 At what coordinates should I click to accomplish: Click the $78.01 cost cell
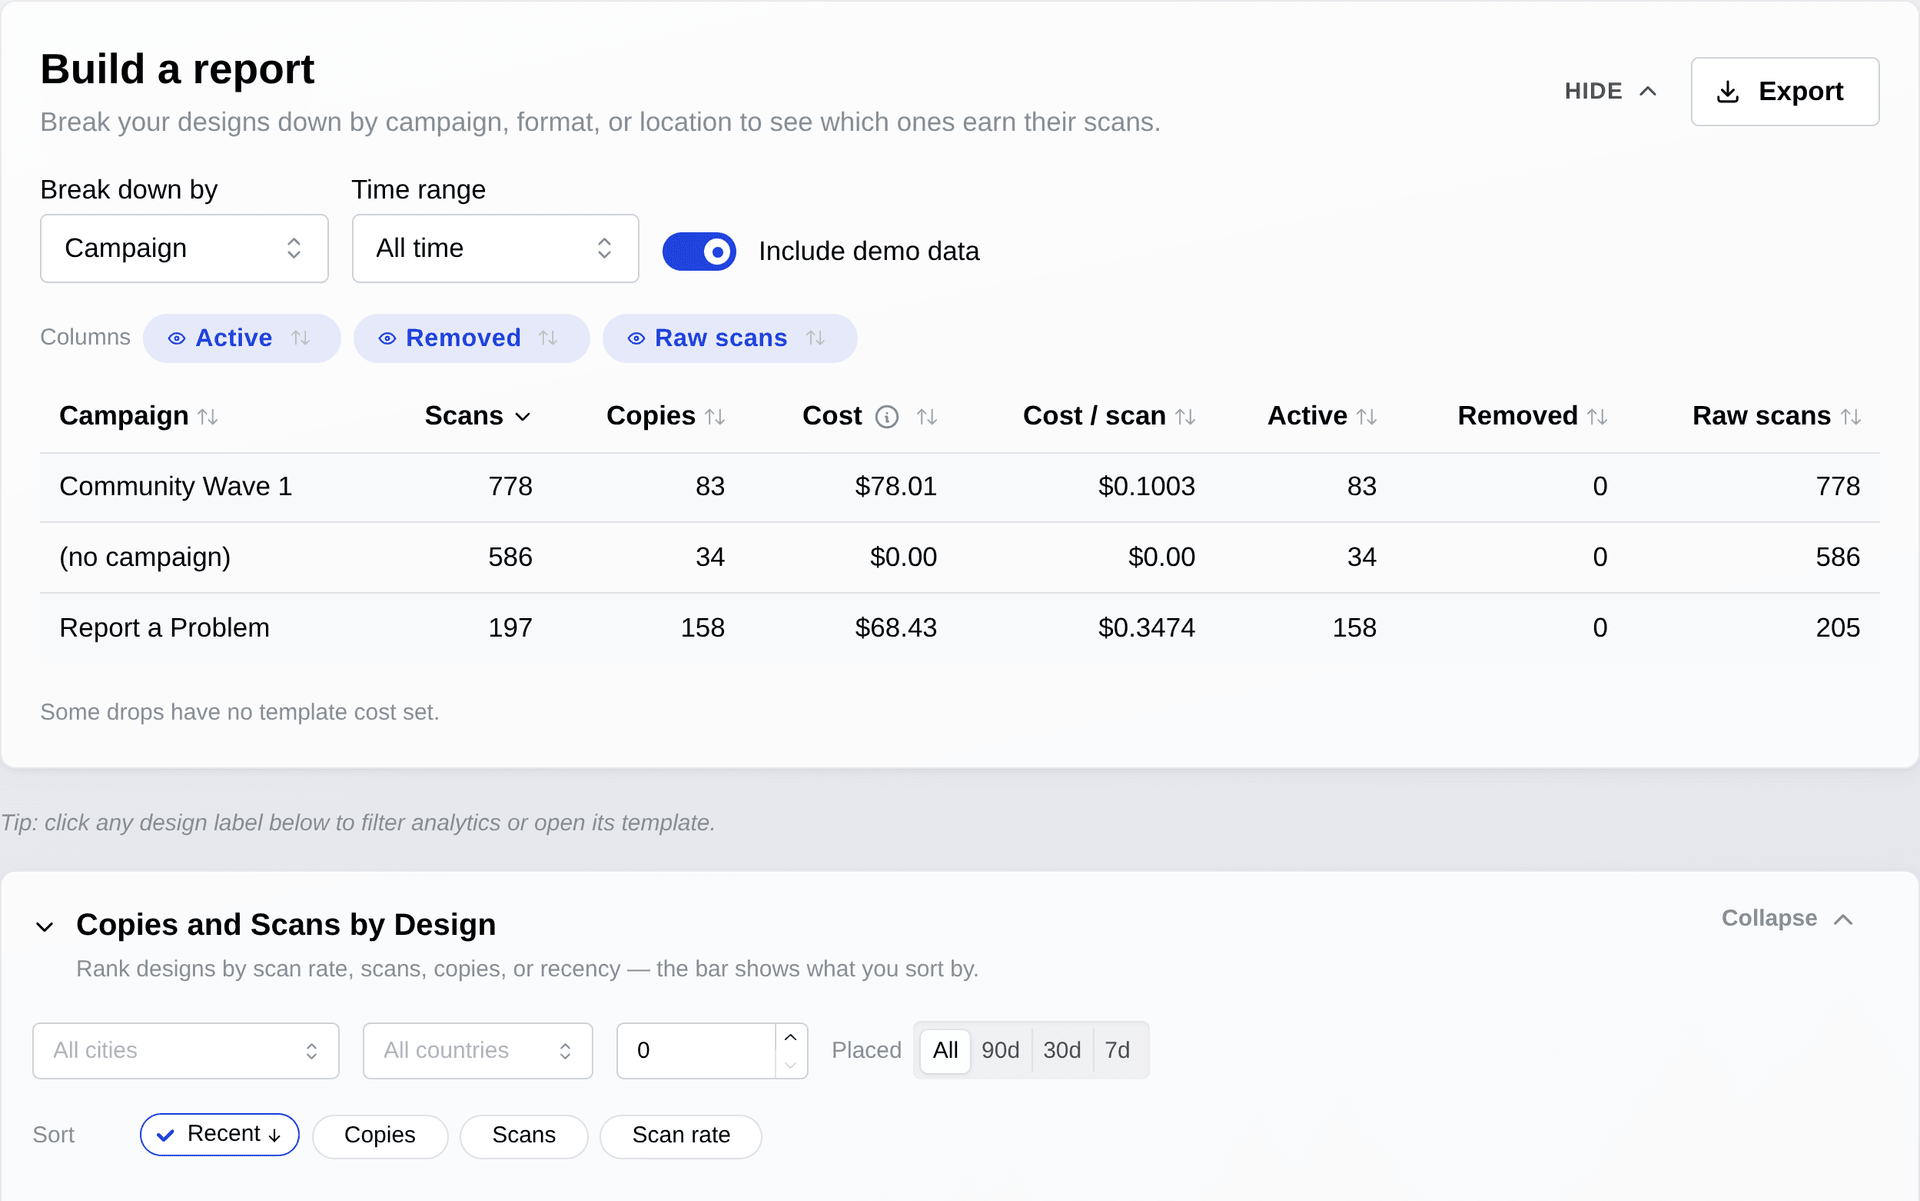click(896, 486)
